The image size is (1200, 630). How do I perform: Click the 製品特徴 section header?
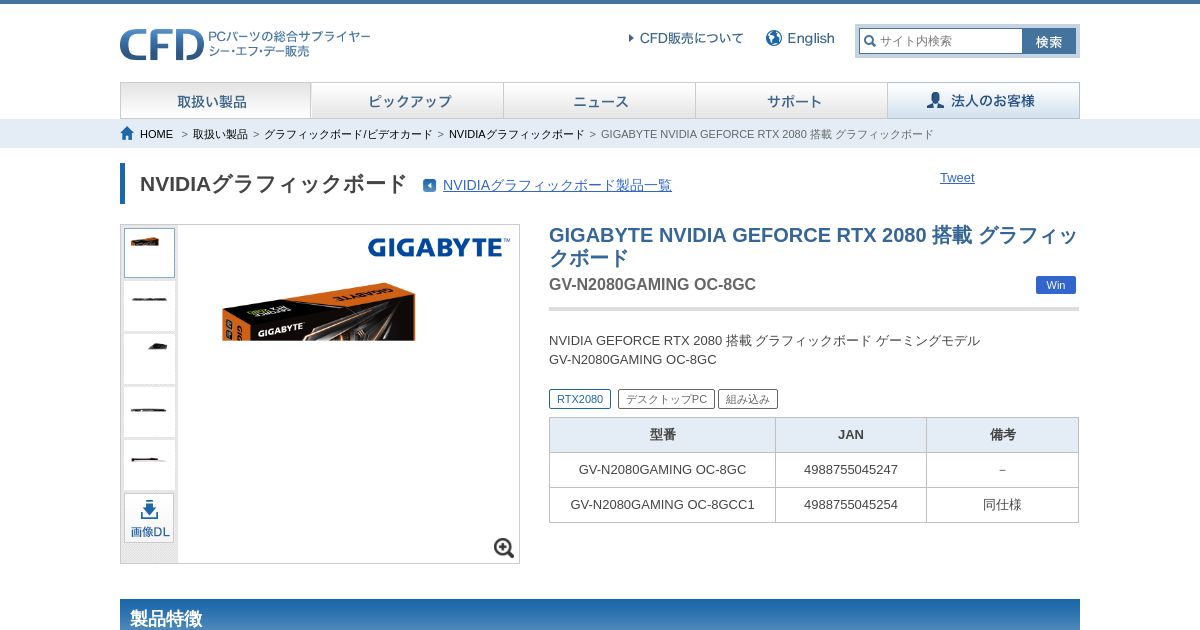click(x=600, y=616)
